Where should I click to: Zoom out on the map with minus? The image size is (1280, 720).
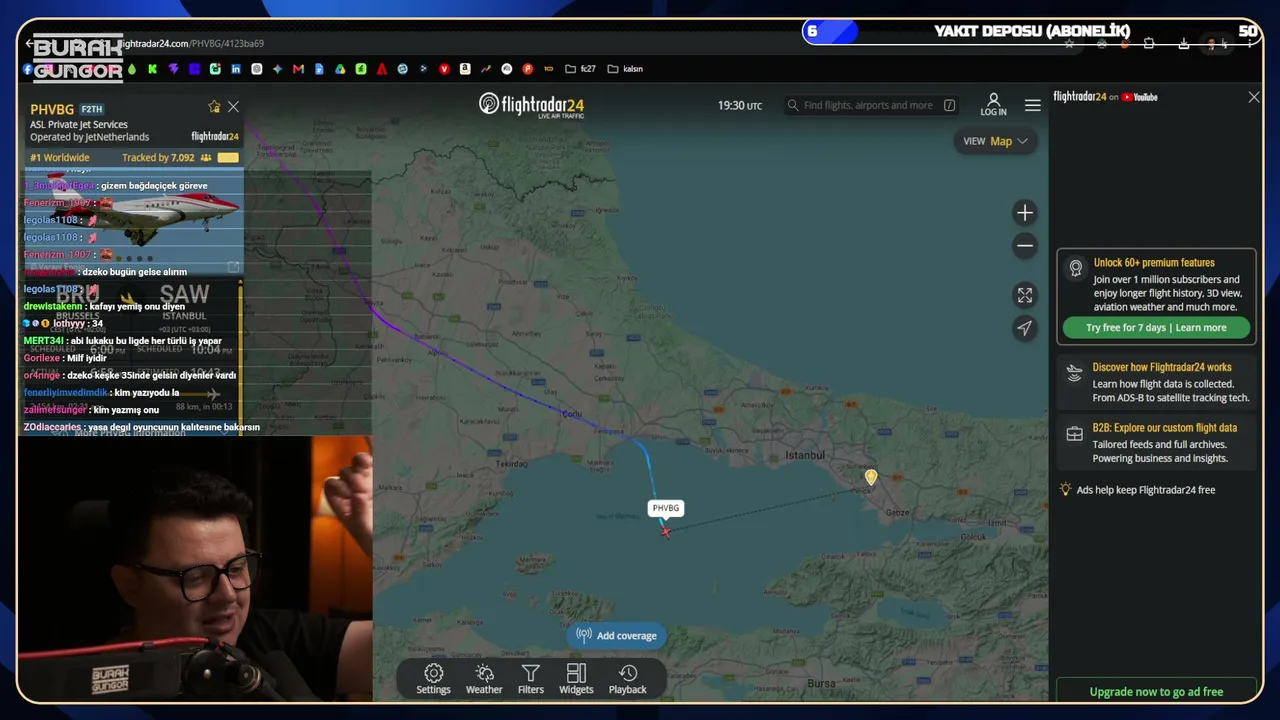[x=1025, y=246]
